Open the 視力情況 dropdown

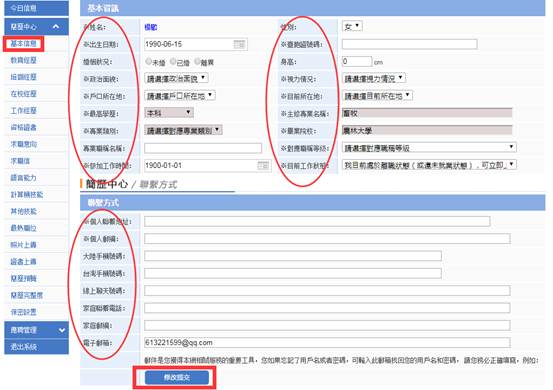[374, 78]
